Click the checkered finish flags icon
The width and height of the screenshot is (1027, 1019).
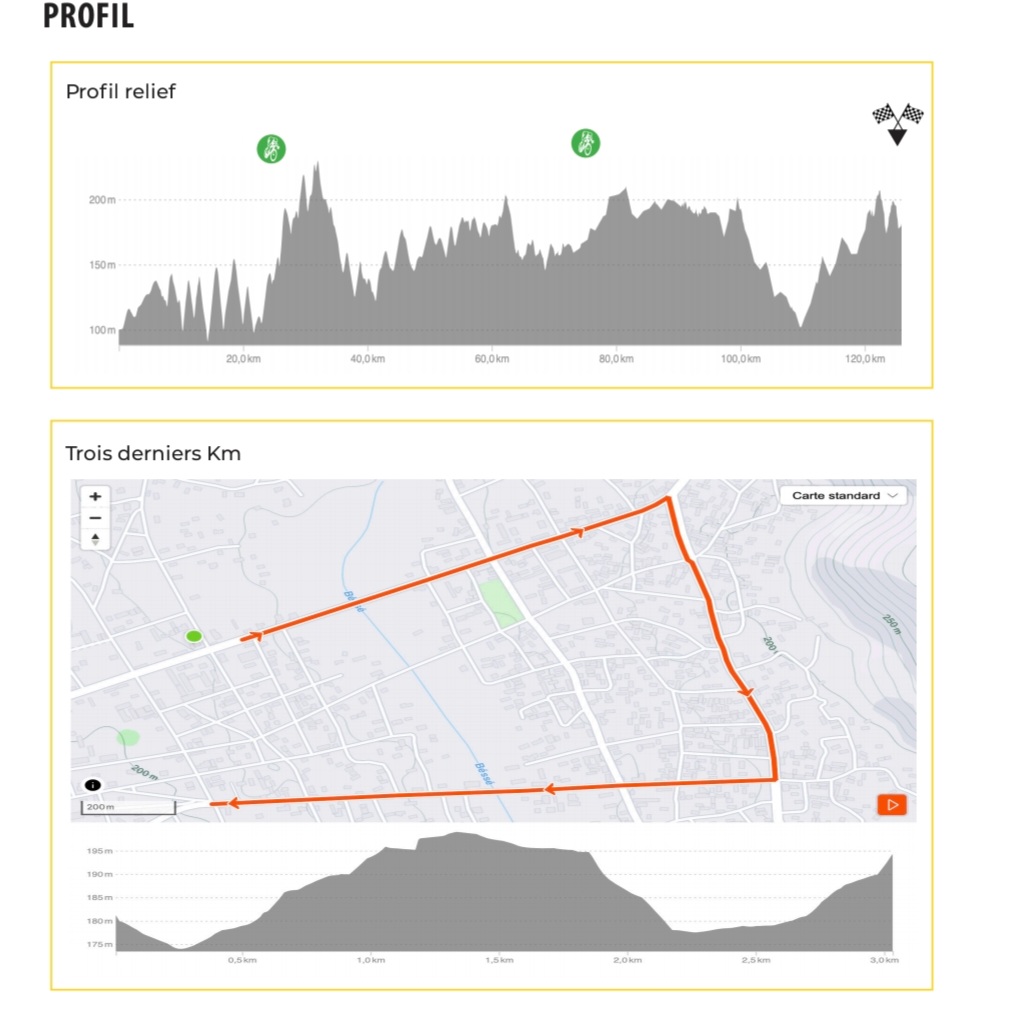pyautogui.click(x=897, y=122)
